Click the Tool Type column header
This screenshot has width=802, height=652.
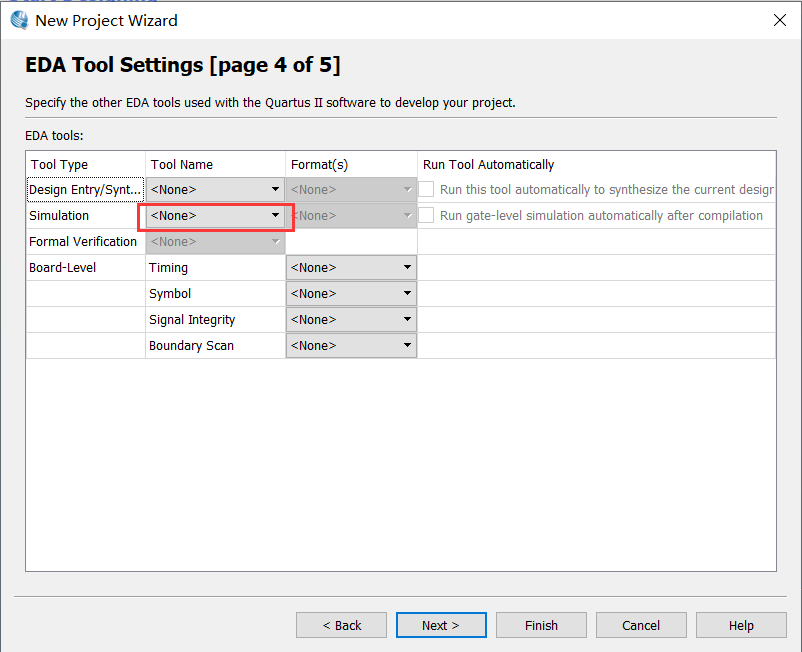pos(85,165)
